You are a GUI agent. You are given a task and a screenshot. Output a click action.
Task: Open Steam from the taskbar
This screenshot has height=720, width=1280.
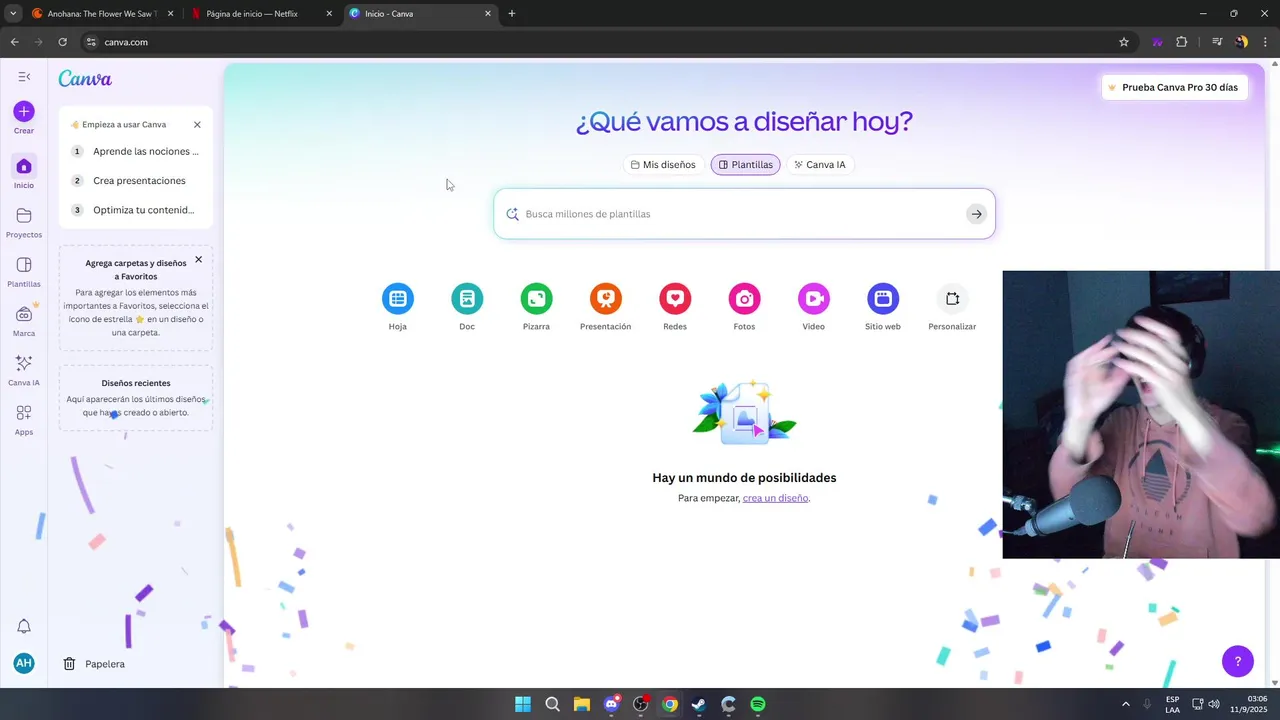tap(699, 704)
